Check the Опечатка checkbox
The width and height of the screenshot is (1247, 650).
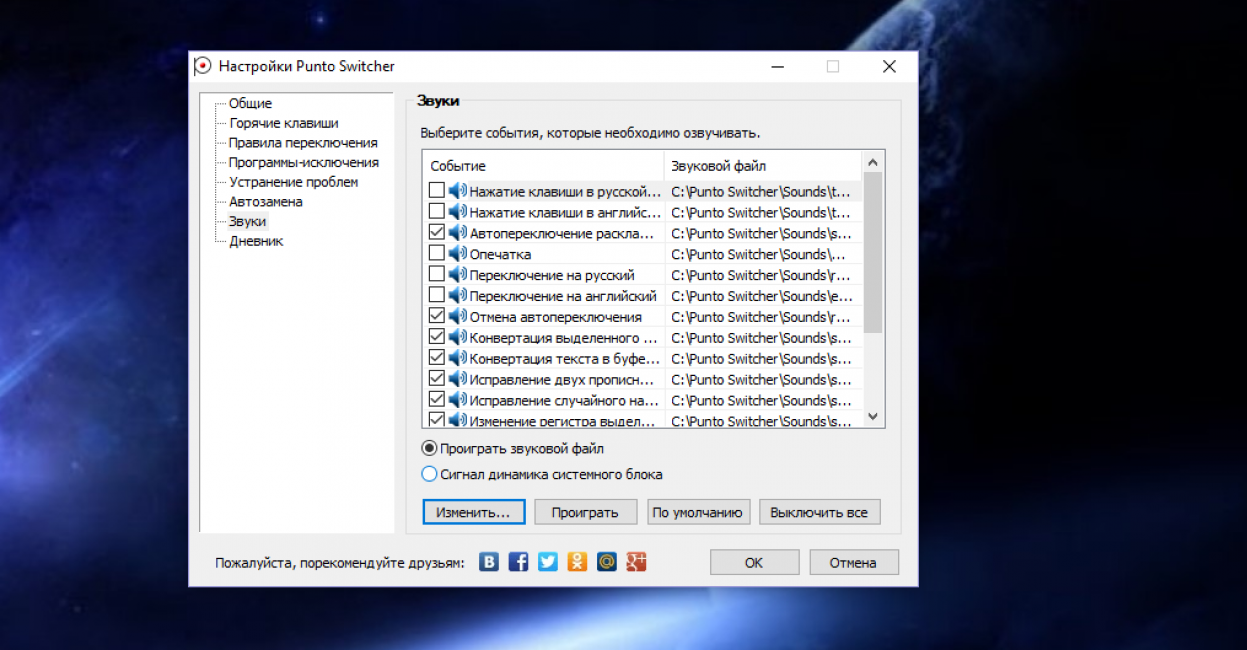pyautogui.click(x=437, y=254)
